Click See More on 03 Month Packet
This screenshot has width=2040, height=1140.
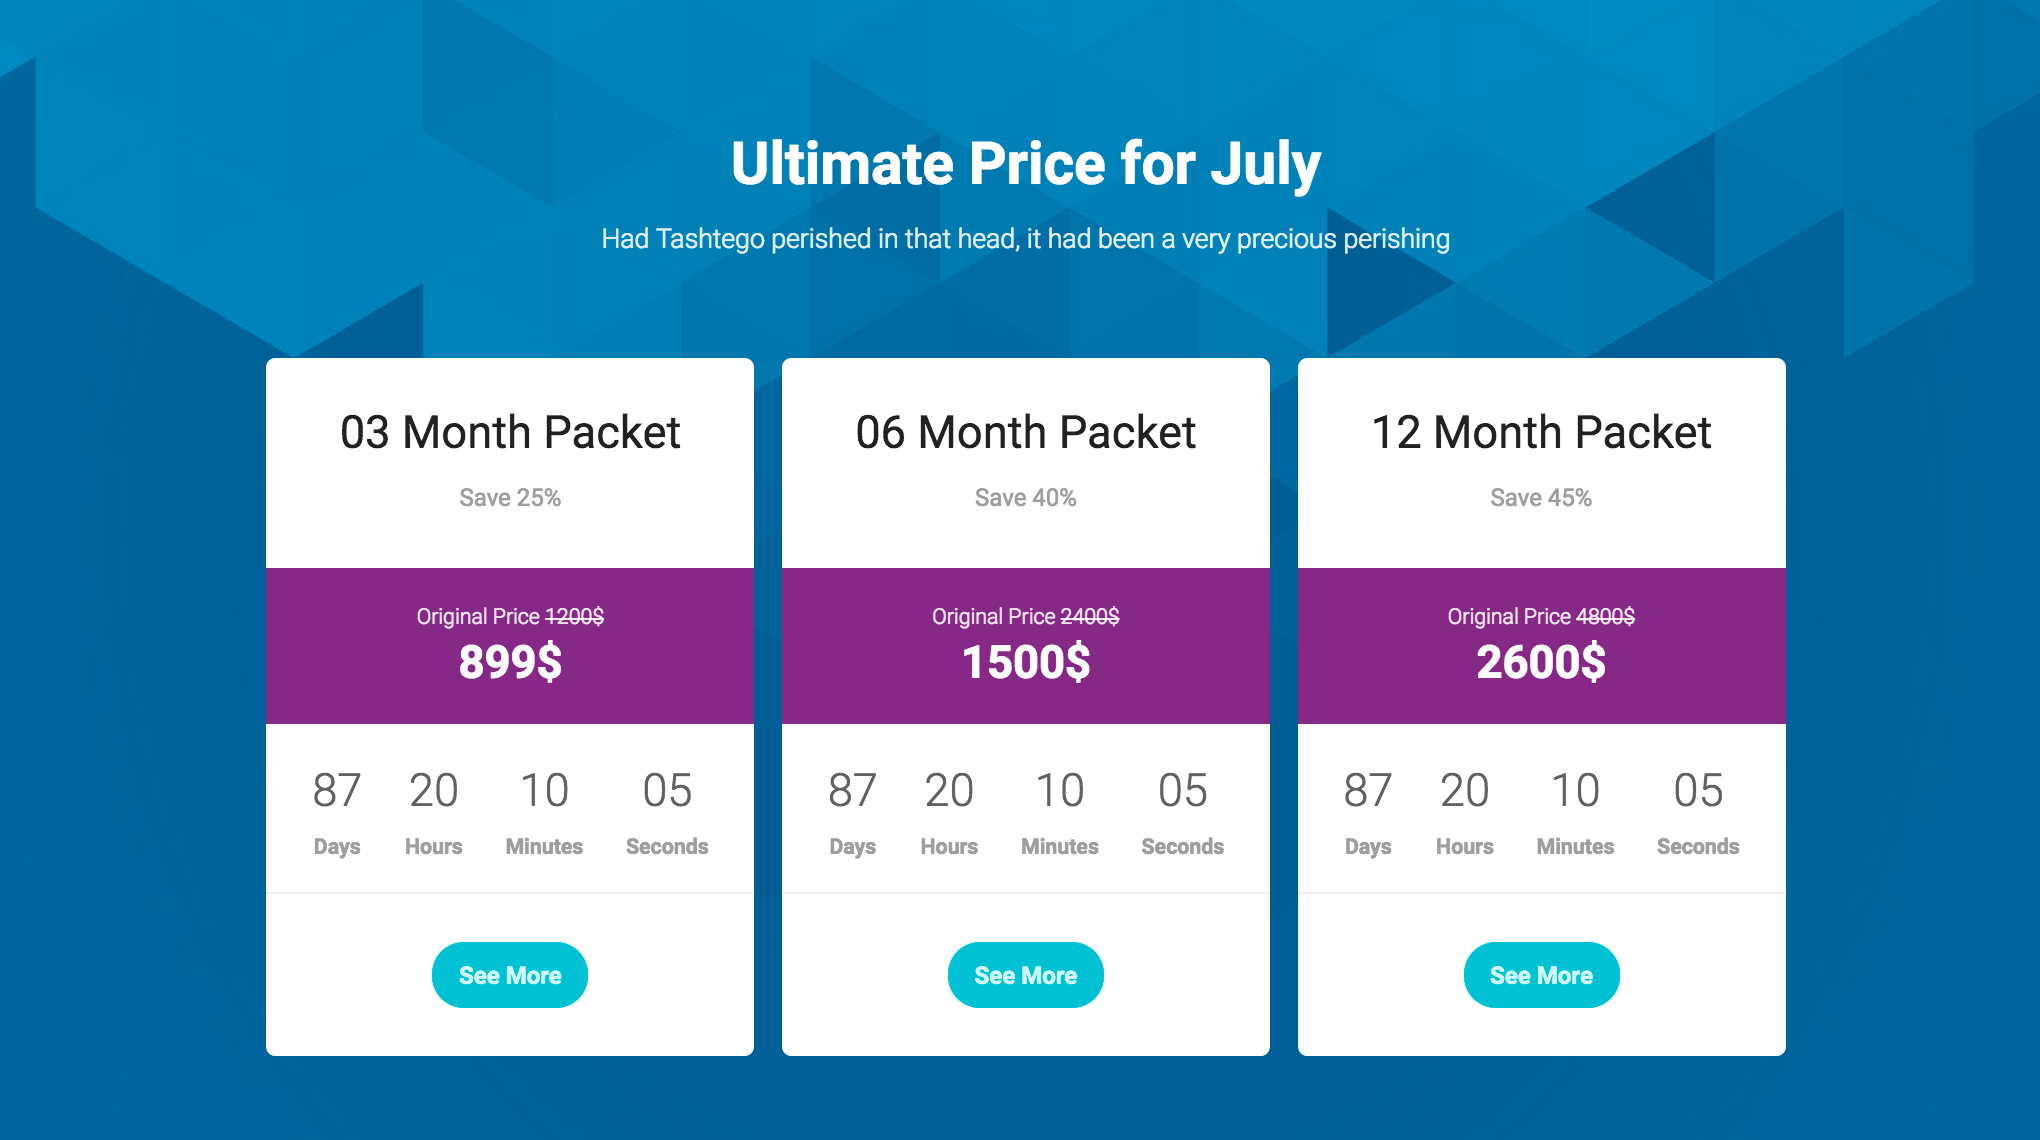510,975
